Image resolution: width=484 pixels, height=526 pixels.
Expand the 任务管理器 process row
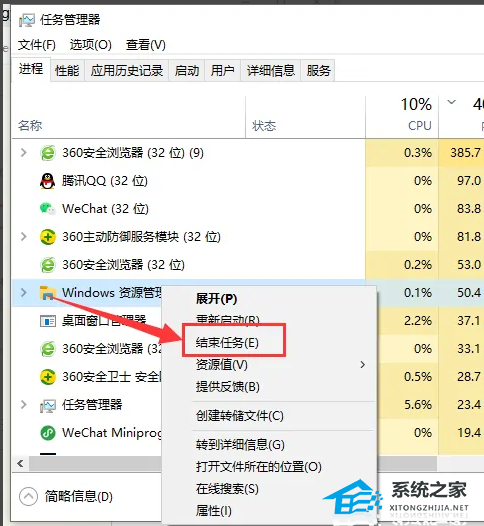(x=23, y=405)
